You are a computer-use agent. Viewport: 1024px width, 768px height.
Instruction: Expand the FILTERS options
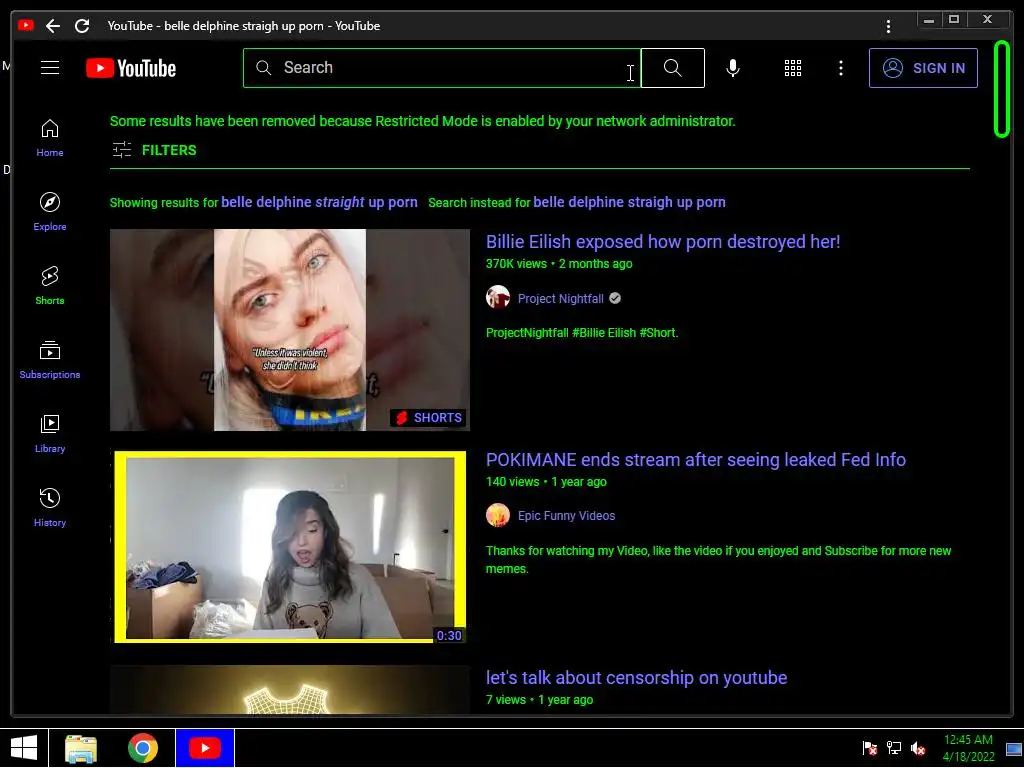click(x=154, y=150)
